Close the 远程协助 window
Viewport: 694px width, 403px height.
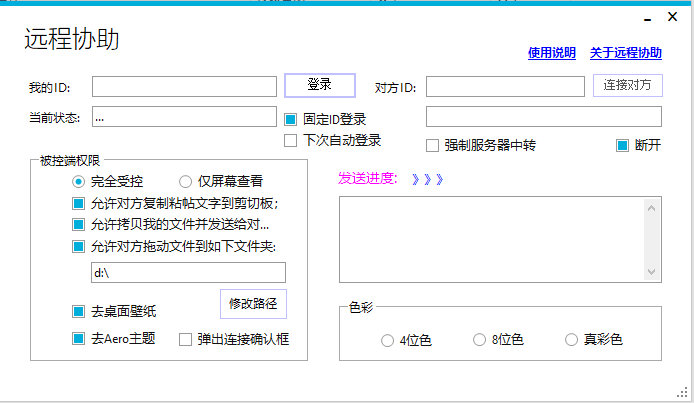pos(672,17)
